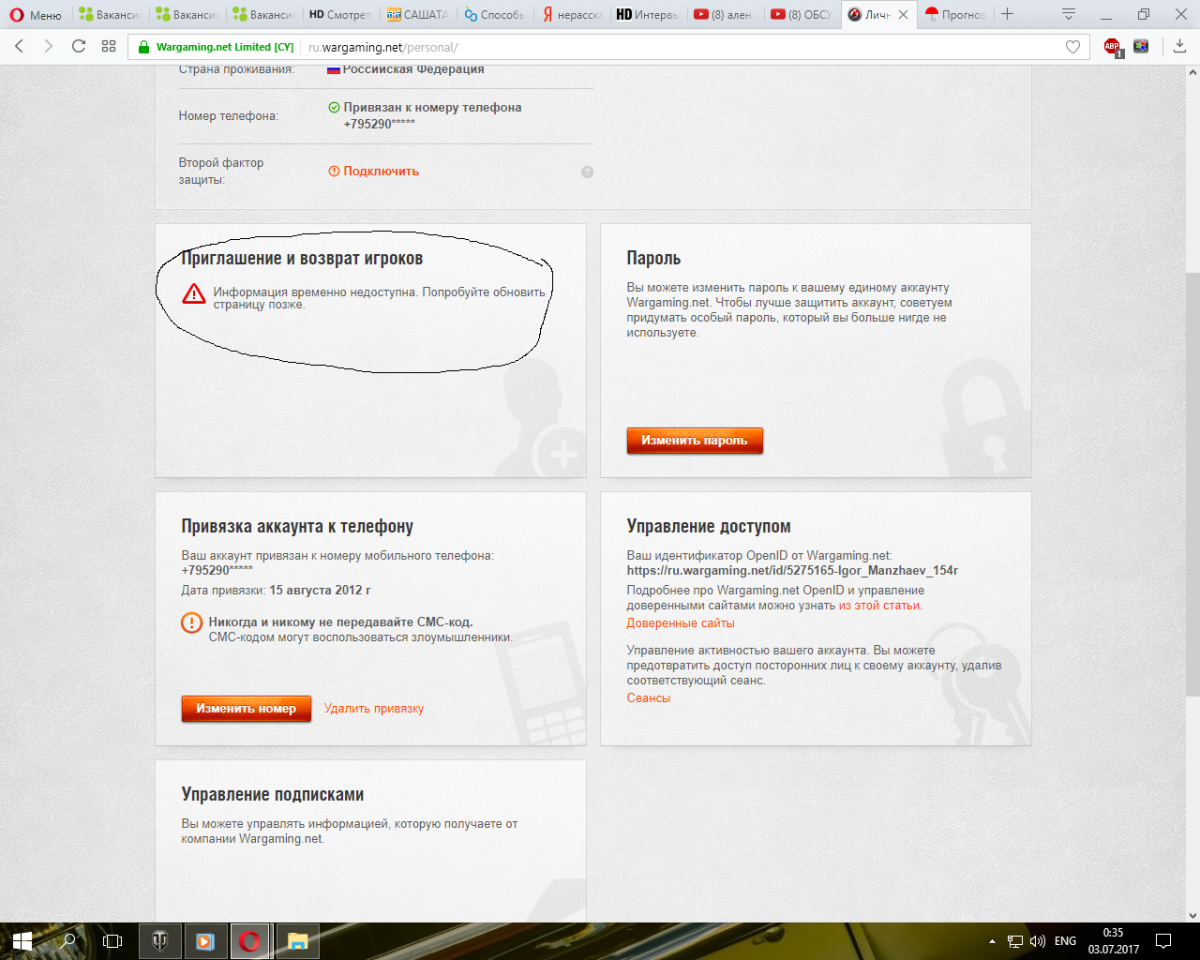Viewport: 1200px width, 960px height.
Task: Click Opera icon on taskbar
Action: pos(251,941)
